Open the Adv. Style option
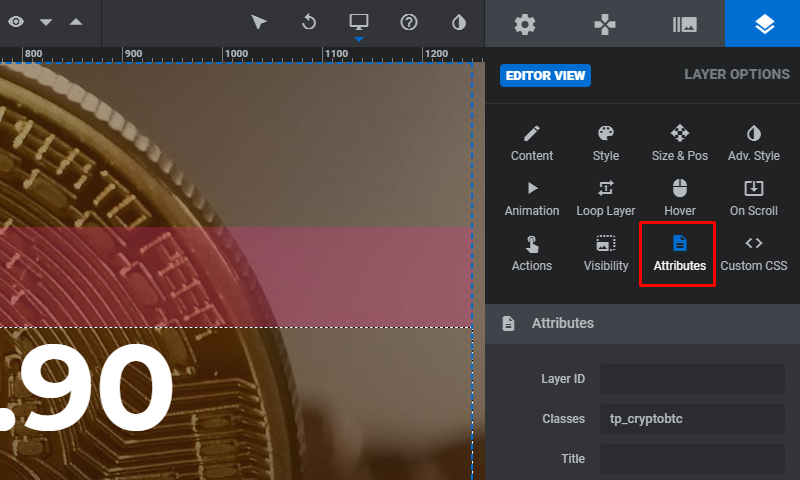Image resolution: width=800 pixels, height=480 pixels. click(x=754, y=143)
